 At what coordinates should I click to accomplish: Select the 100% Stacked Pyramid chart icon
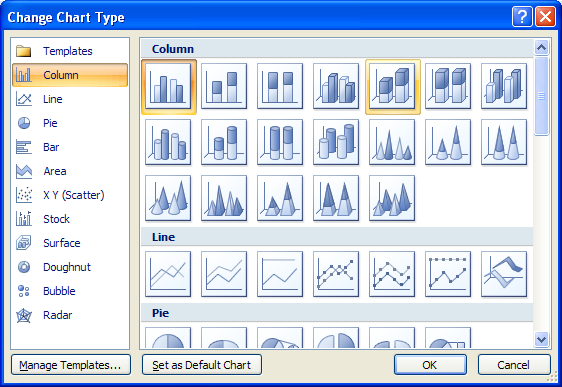pos(336,198)
